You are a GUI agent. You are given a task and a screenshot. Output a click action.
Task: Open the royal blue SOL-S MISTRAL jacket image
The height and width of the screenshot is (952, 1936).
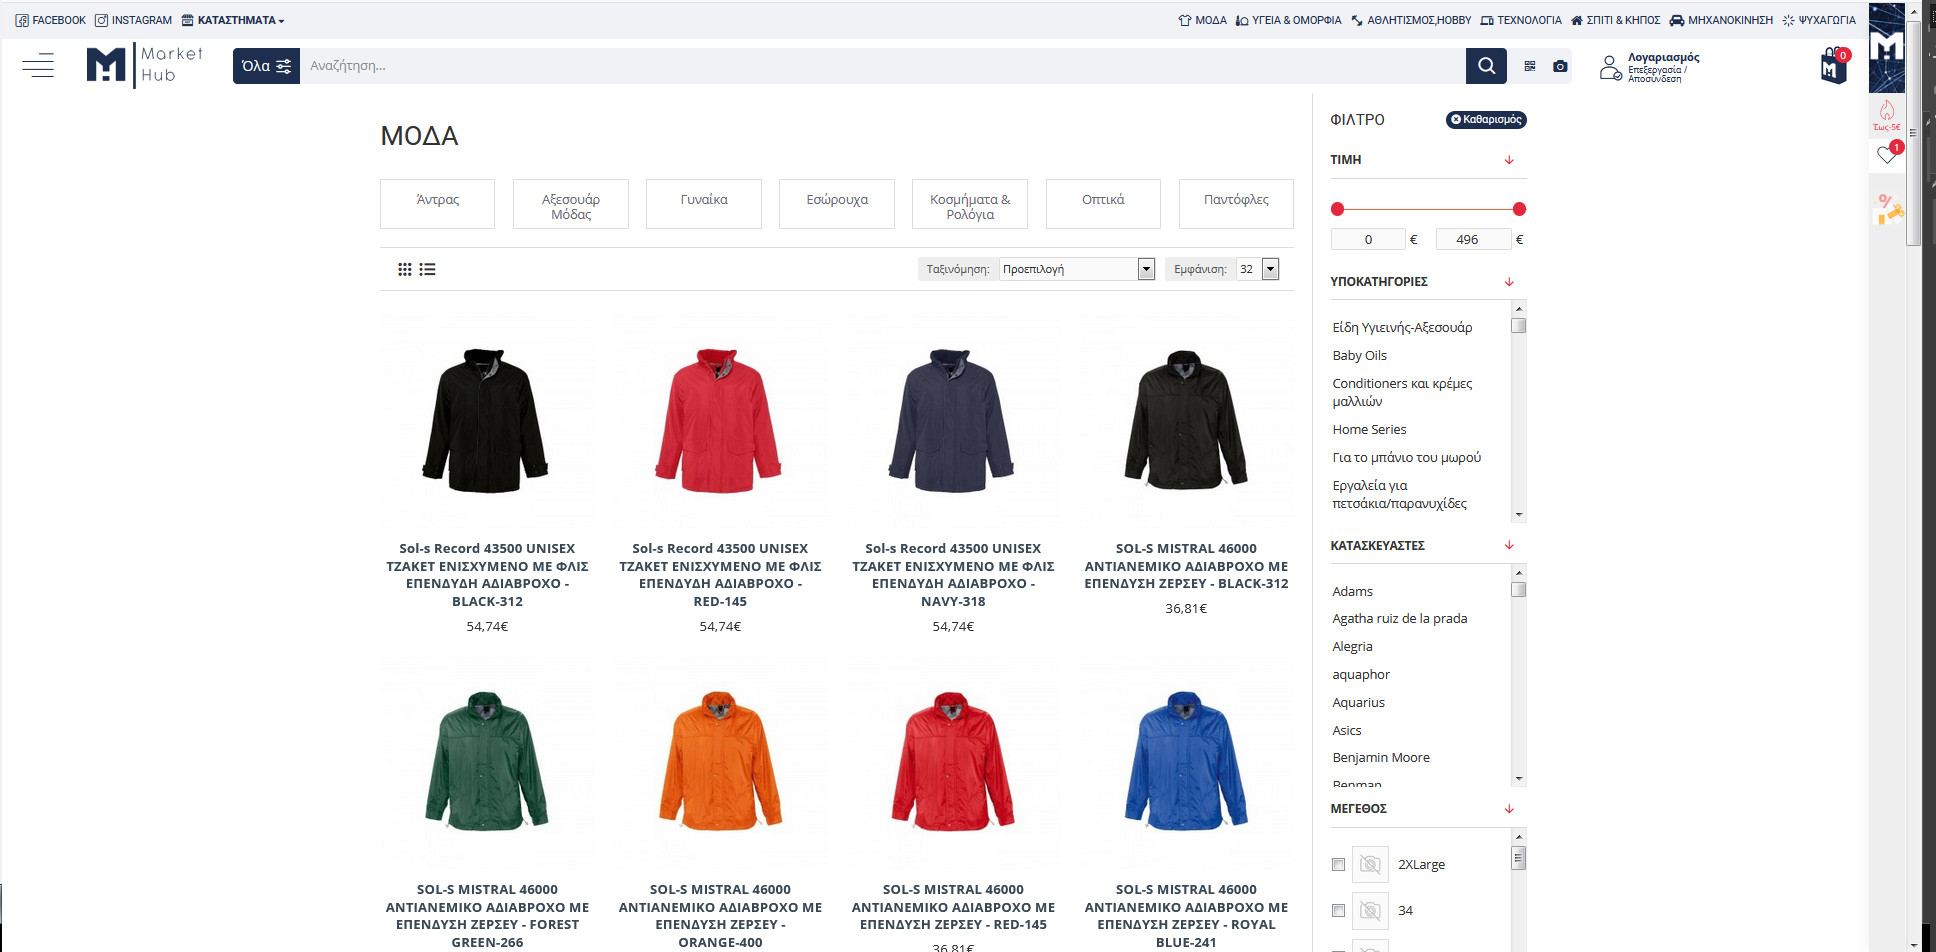pos(1186,762)
